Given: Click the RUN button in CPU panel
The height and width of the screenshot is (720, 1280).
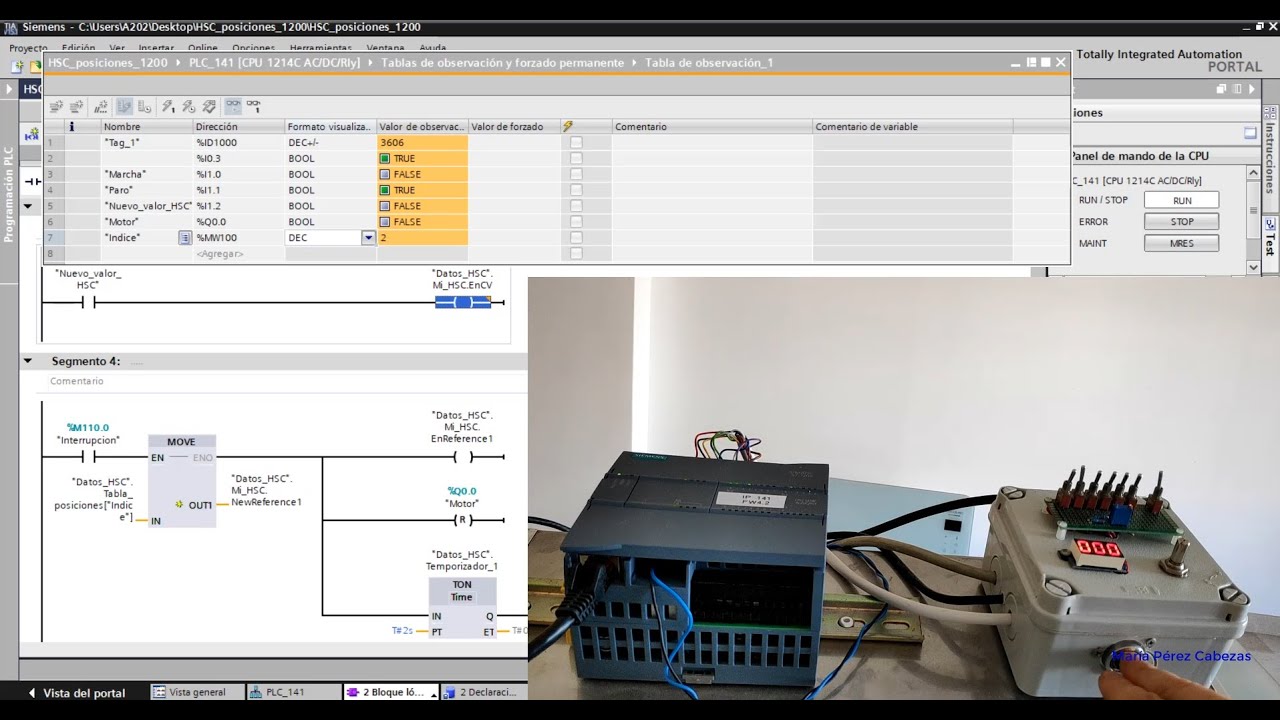Looking at the screenshot, I should tap(1182, 200).
